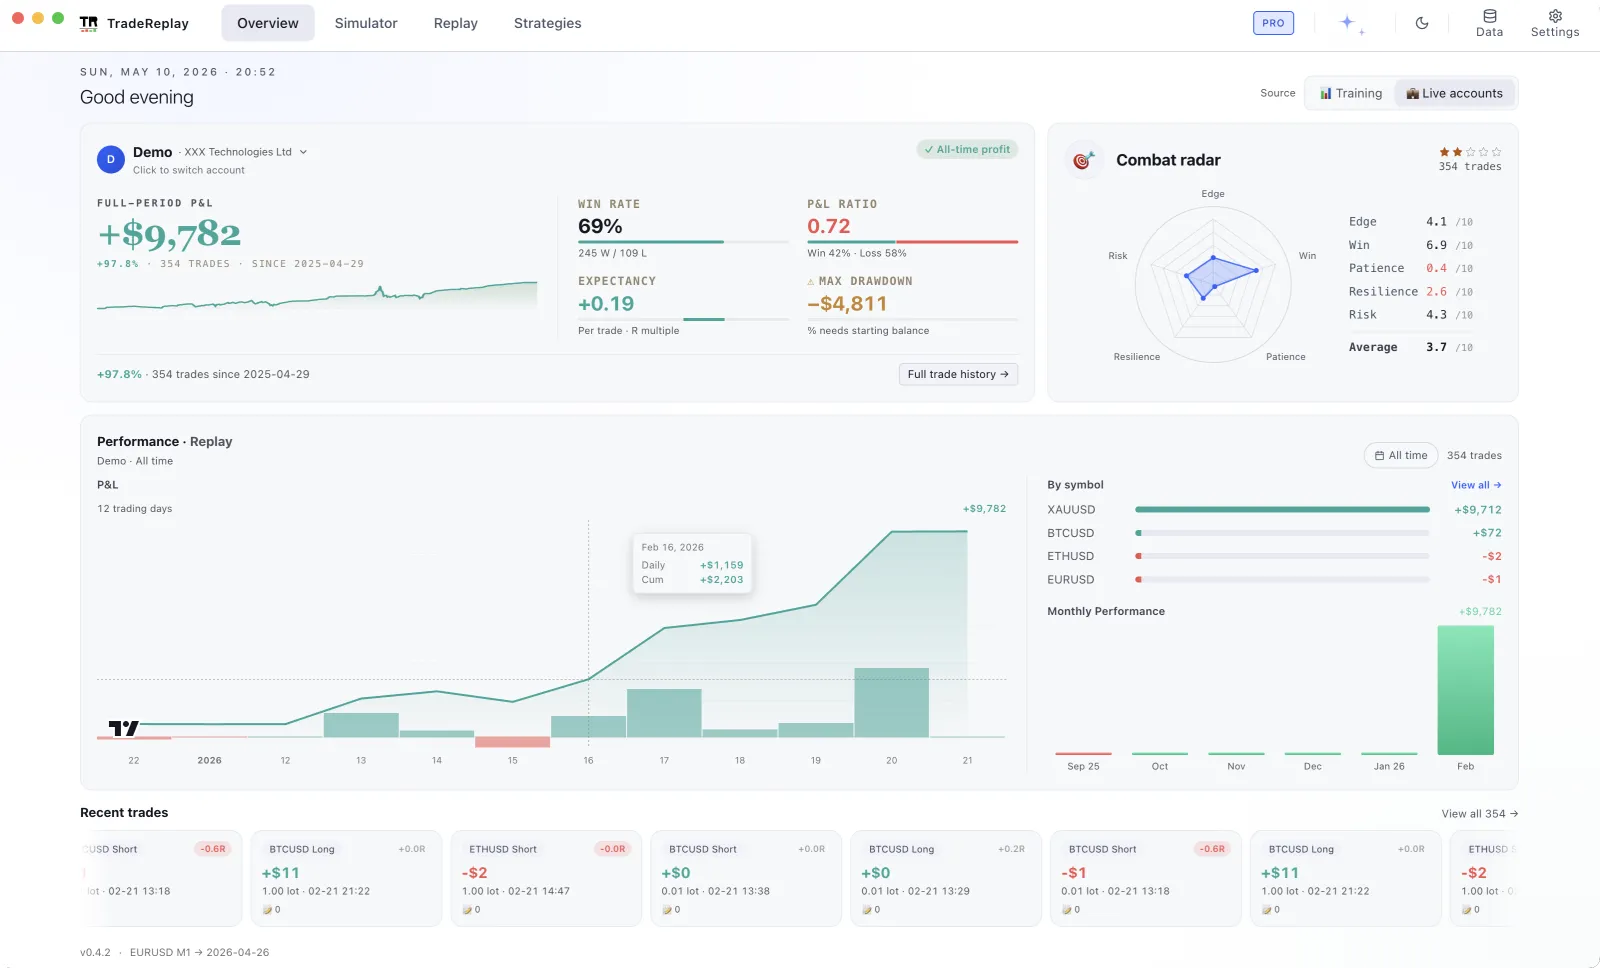Click 'Click to switch account' text
Screen dimensions: 1600x968
click(189, 170)
